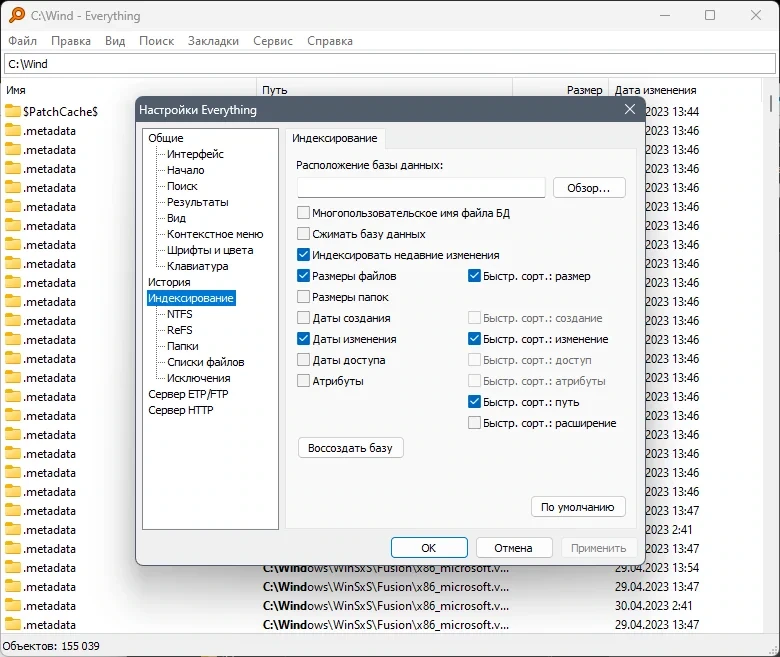The image size is (780, 657).
Task: Select Начало in settings tree
Action: (186, 170)
